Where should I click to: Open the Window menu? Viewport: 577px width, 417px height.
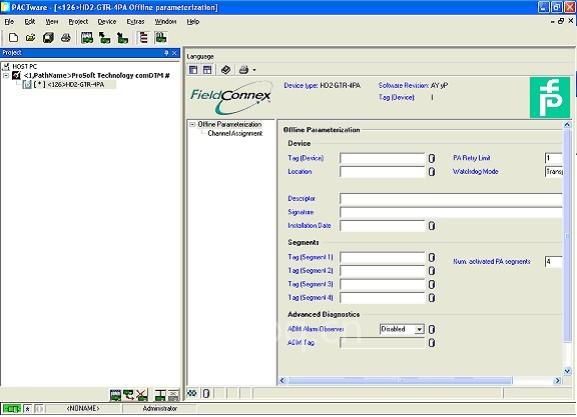point(165,22)
